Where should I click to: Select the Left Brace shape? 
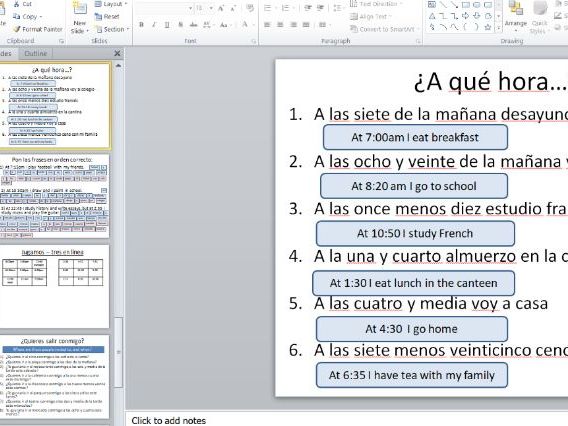465,27
